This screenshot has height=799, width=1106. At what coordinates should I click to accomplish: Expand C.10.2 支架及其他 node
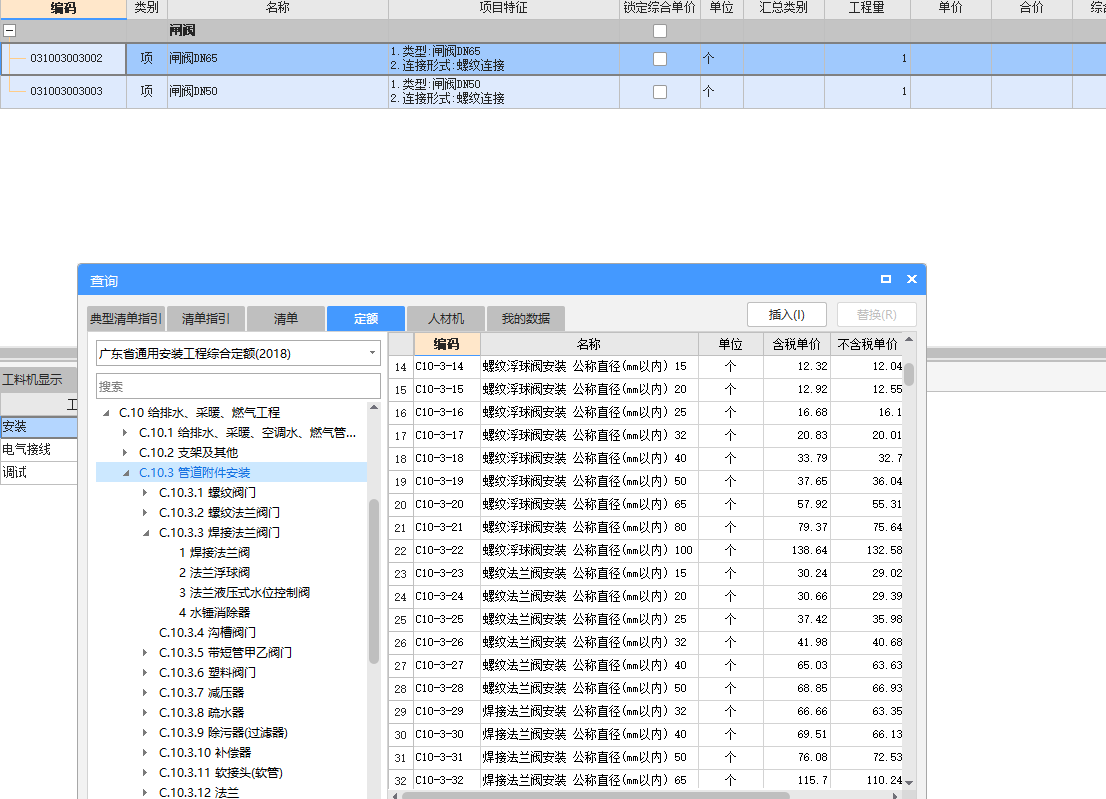[125, 452]
